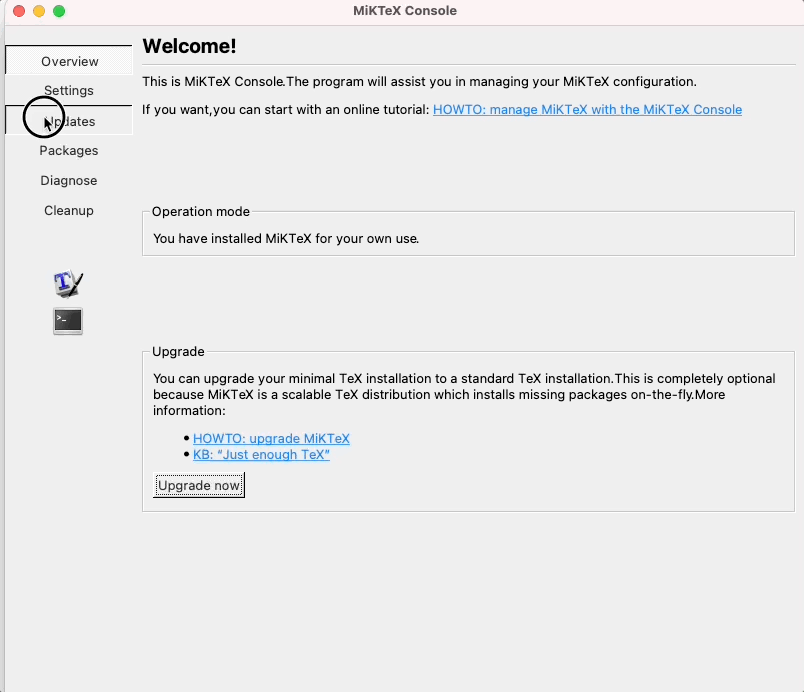Click the Upgrade now button
This screenshot has width=804, height=692.
tap(199, 486)
